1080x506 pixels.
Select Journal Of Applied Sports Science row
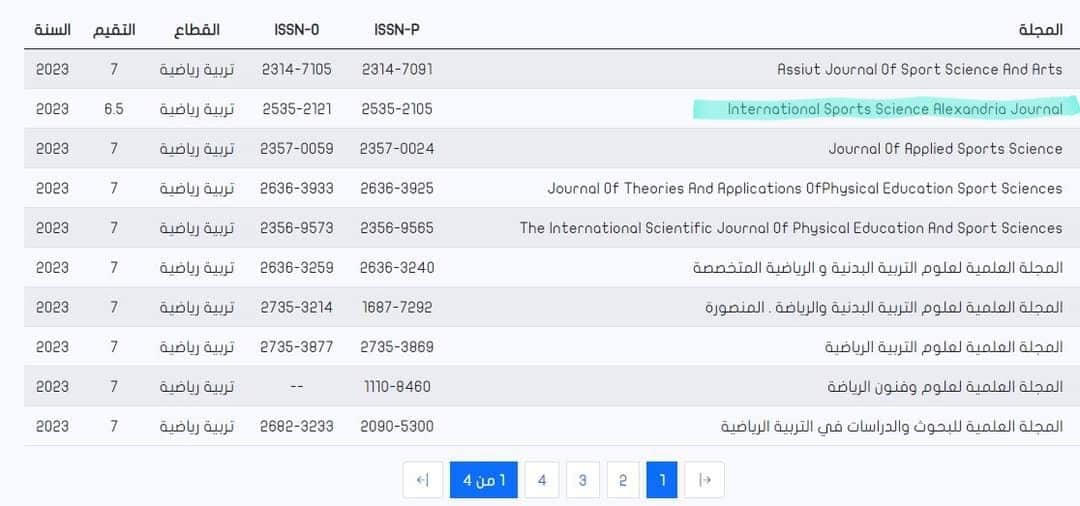click(x=945, y=148)
